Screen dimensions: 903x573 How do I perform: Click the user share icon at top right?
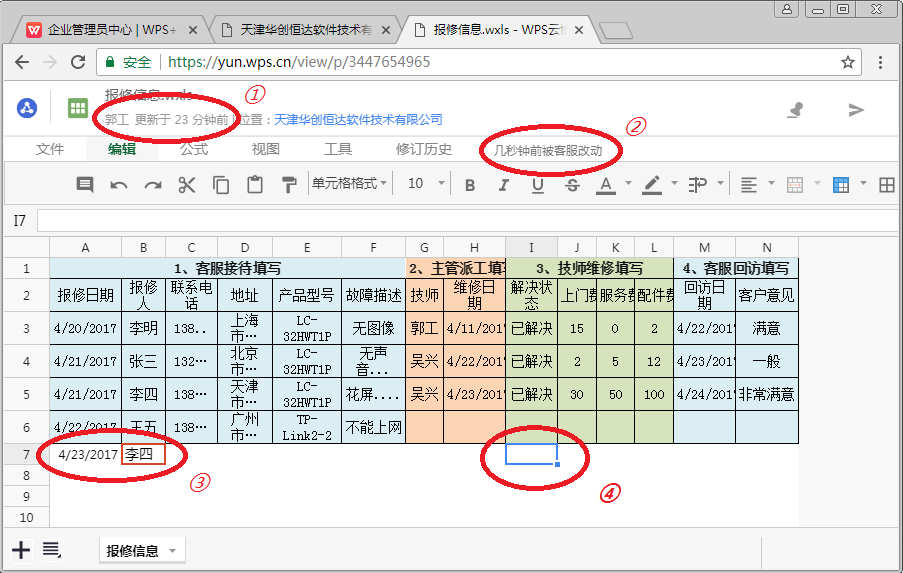click(x=796, y=109)
